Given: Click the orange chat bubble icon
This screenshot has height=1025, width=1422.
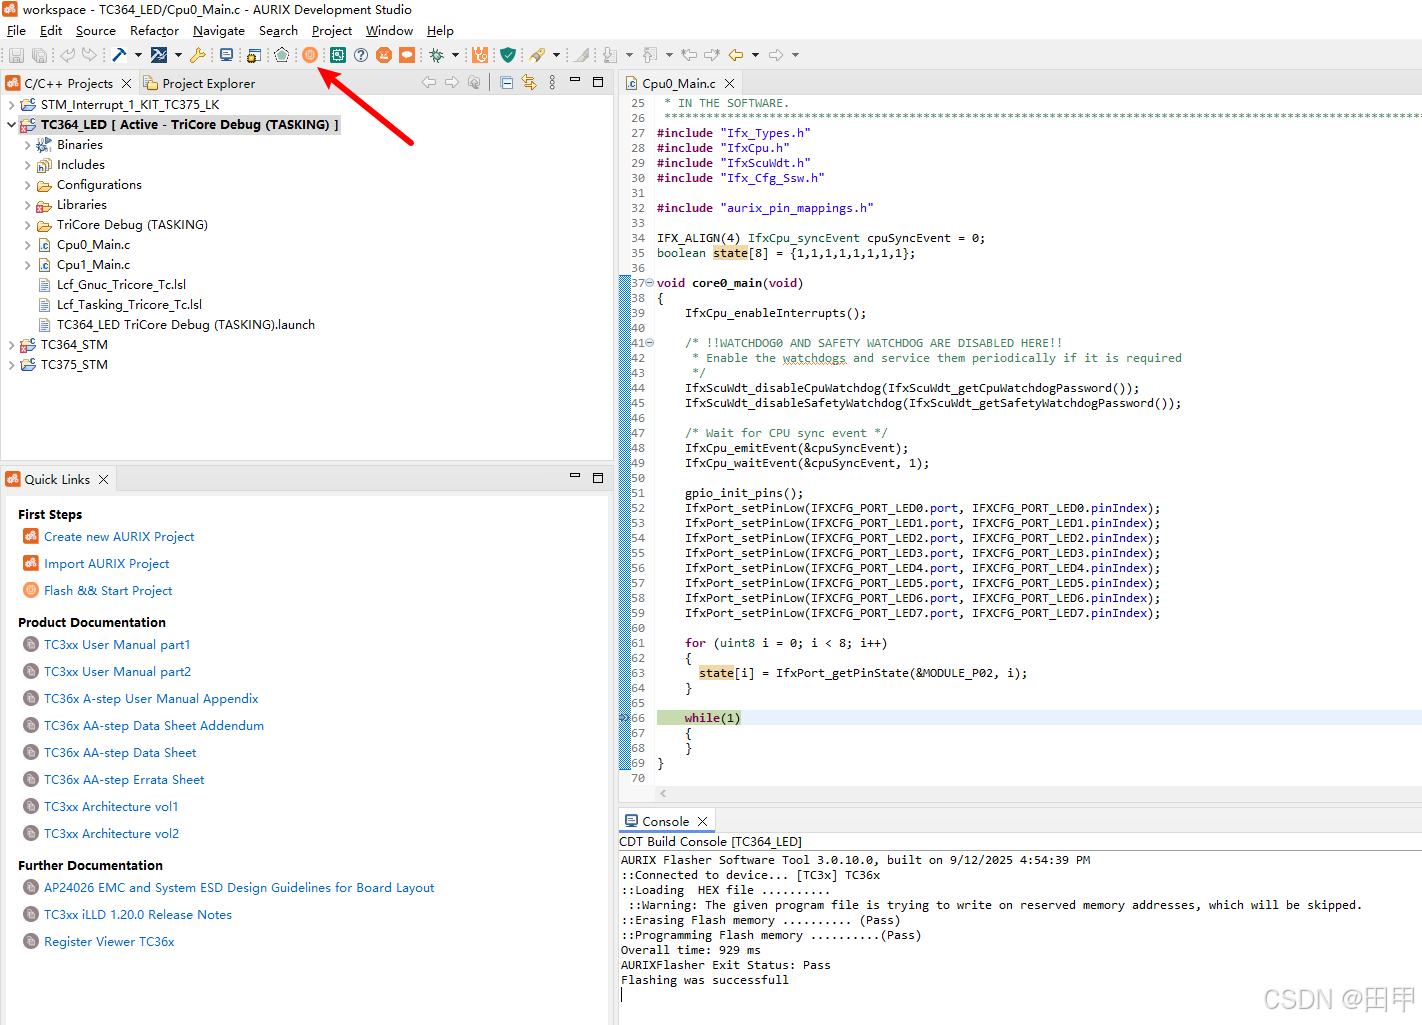Looking at the screenshot, I should (x=407, y=55).
